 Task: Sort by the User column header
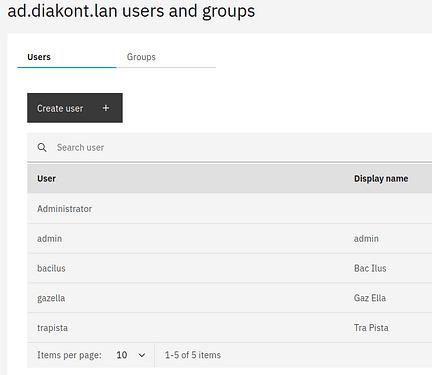click(x=46, y=179)
